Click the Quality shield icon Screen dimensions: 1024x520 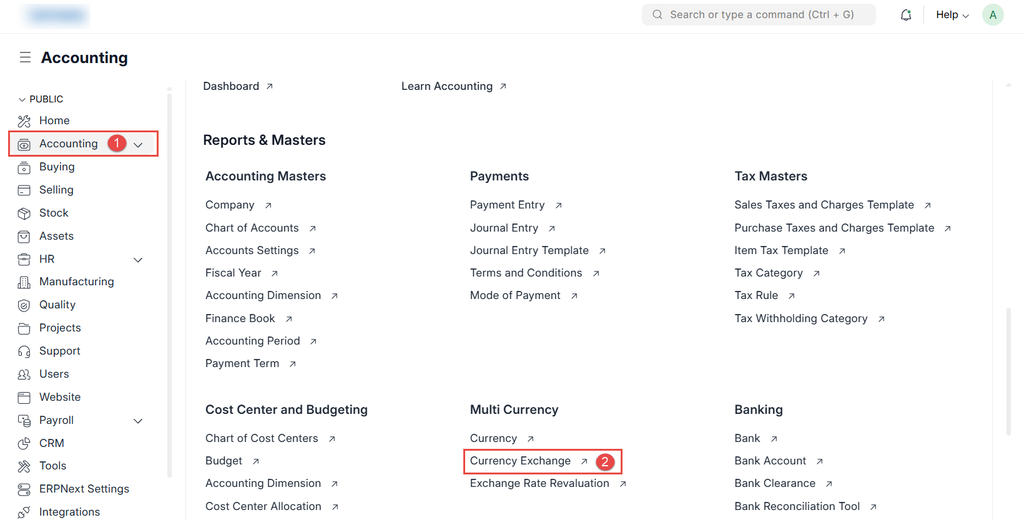click(x=24, y=305)
